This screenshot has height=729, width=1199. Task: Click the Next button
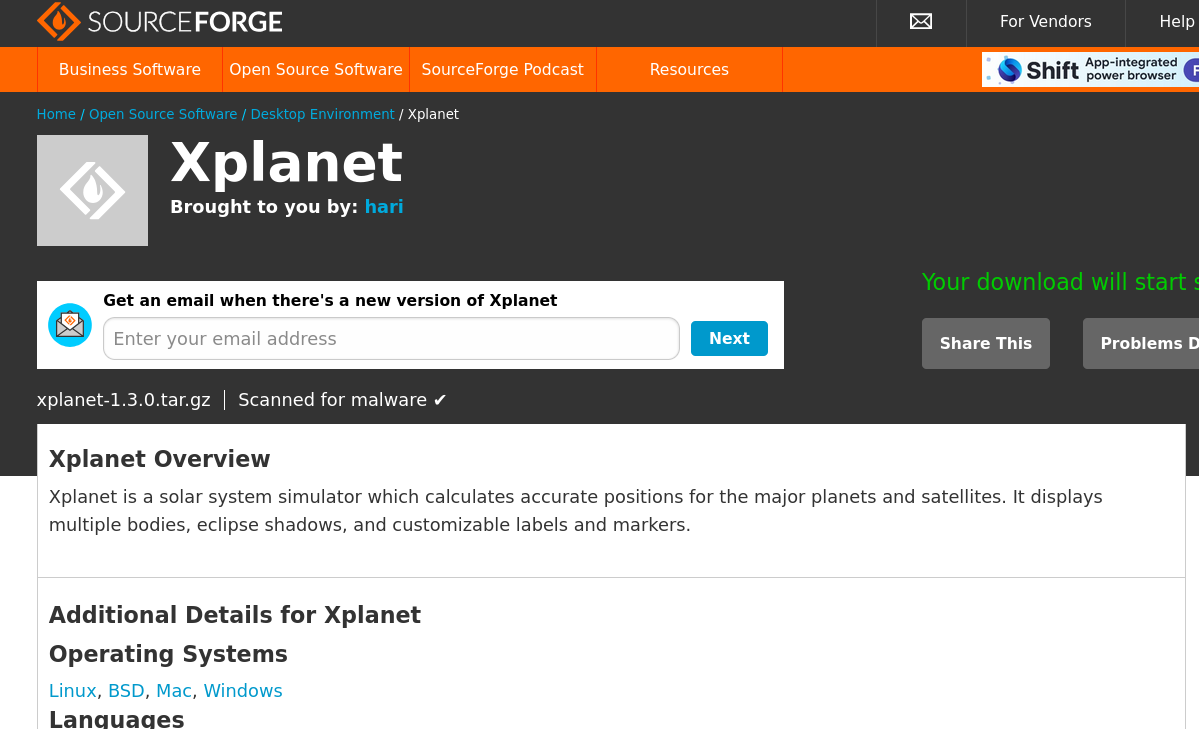tap(729, 338)
